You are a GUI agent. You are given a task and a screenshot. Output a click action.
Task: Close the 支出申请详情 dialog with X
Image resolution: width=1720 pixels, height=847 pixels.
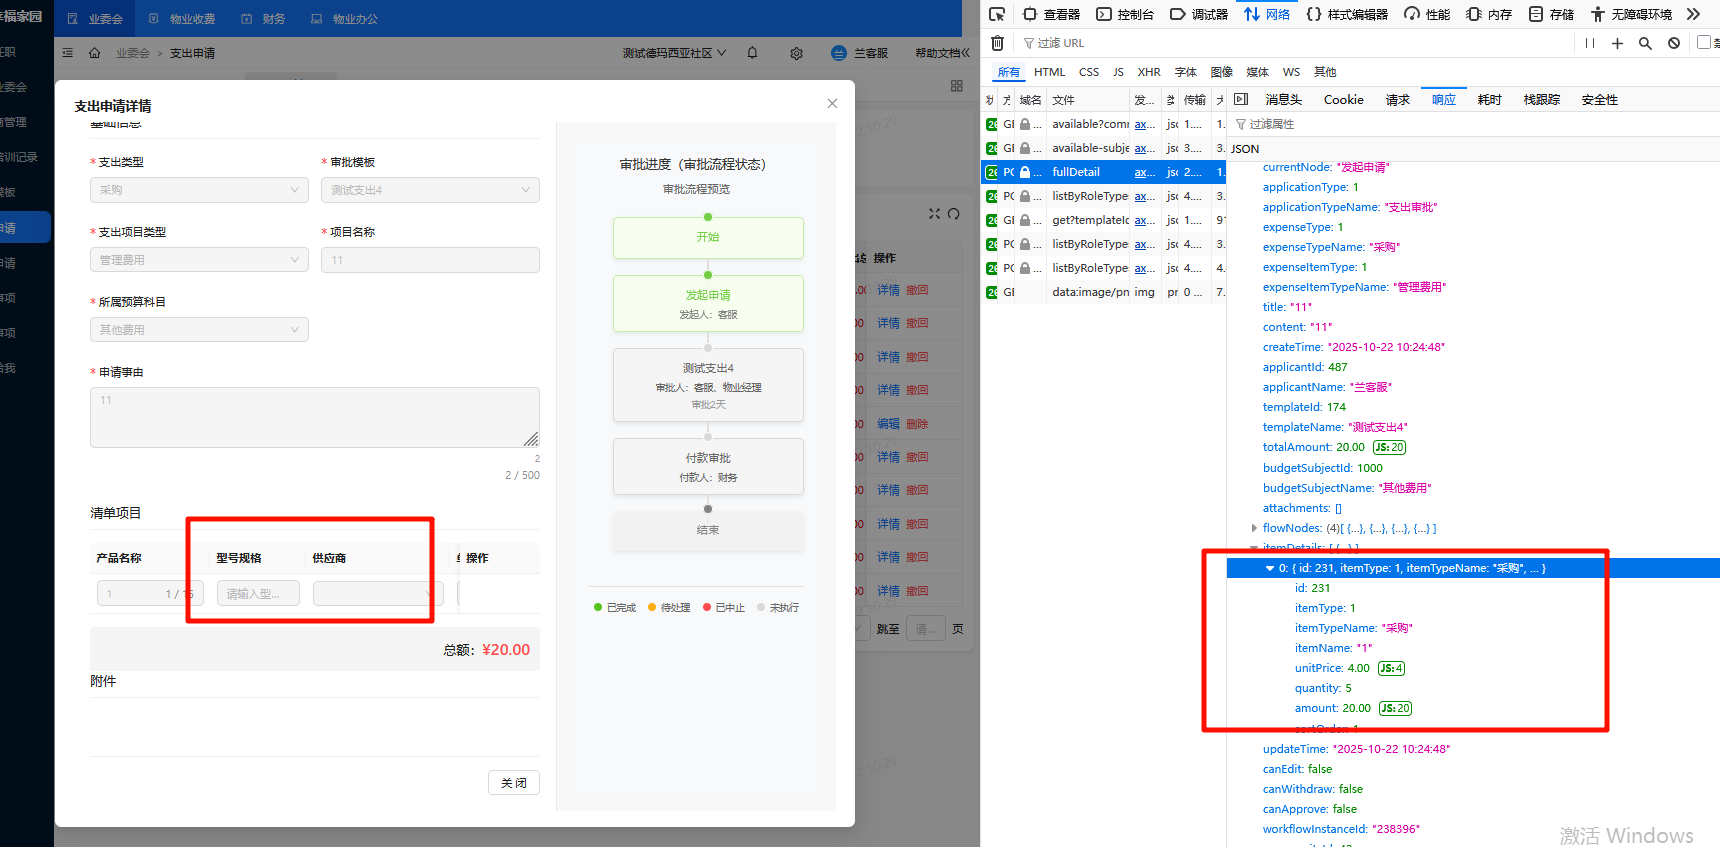click(x=832, y=104)
